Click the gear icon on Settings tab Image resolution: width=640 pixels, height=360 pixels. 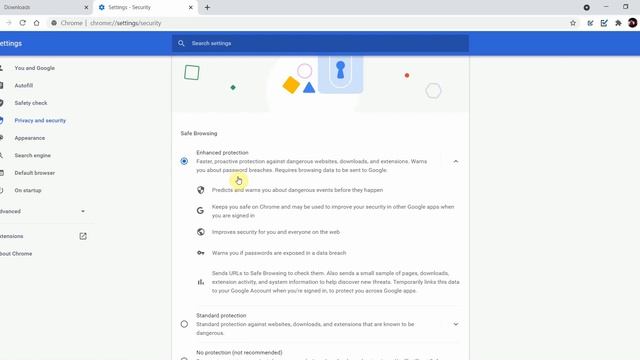[x=102, y=7]
